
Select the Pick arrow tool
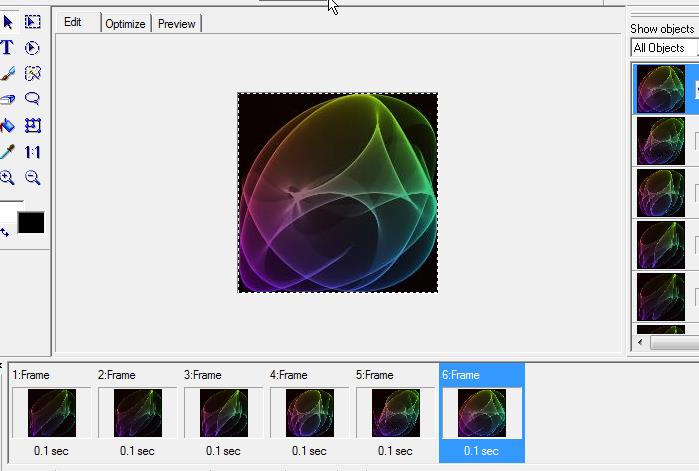coord(7,21)
